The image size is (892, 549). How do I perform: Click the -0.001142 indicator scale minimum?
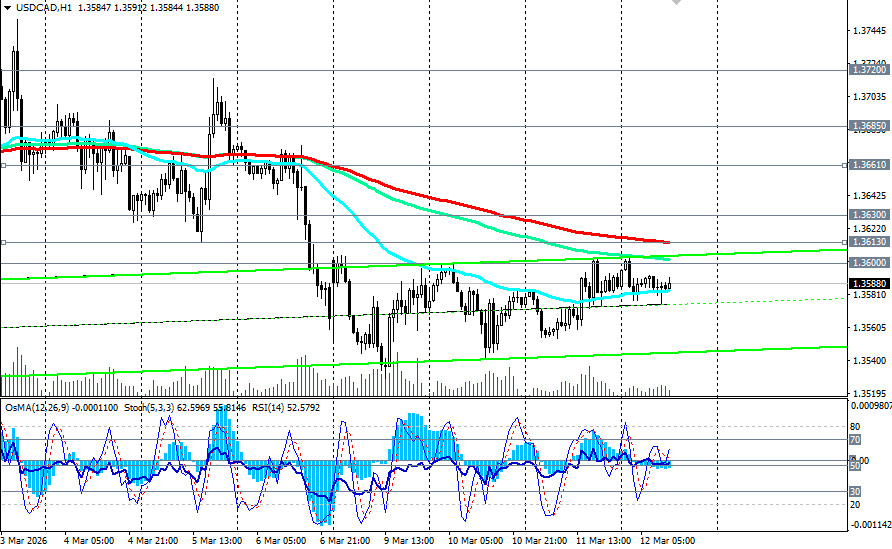[x=870, y=525]
